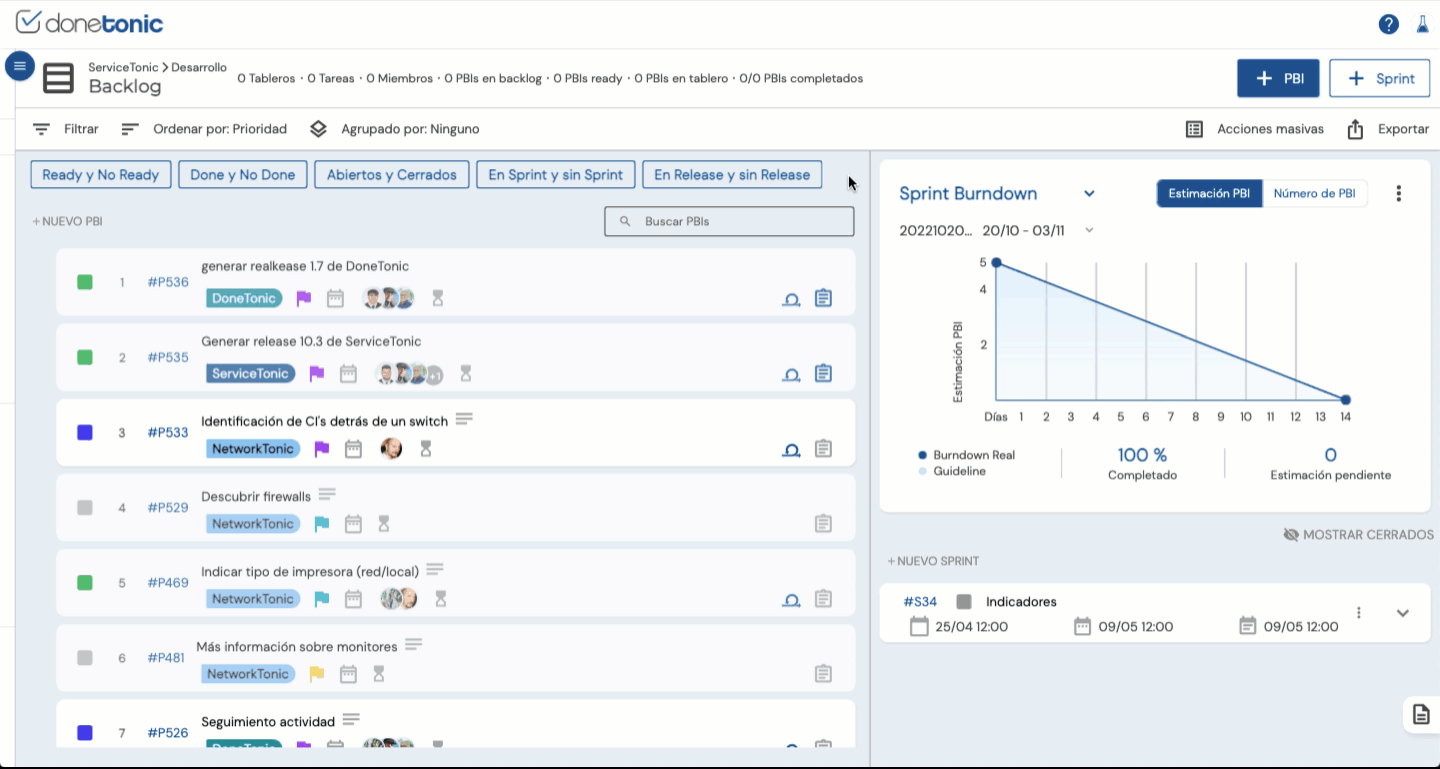This screenshot has width=1440, height=769.
Task: Click +NUEVO SPRINT link
Action: tap(933, 561)
